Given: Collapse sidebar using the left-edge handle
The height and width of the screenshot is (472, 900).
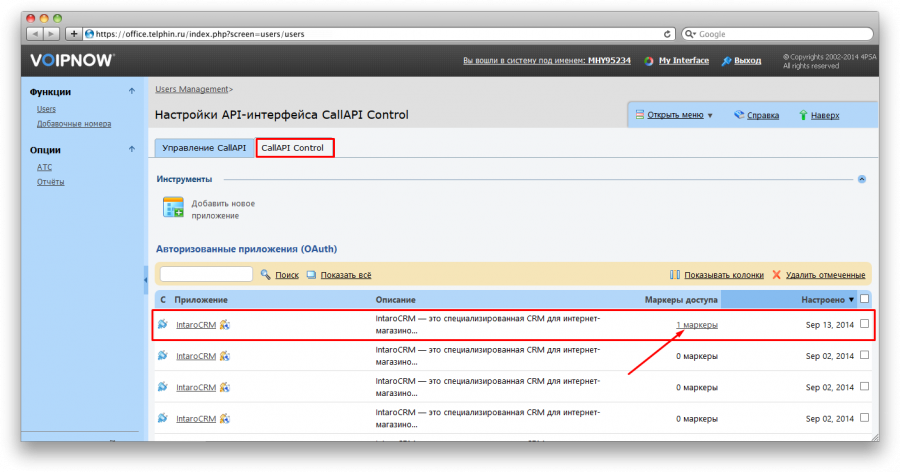Looking at the screenshot, I should click(145, 280).
